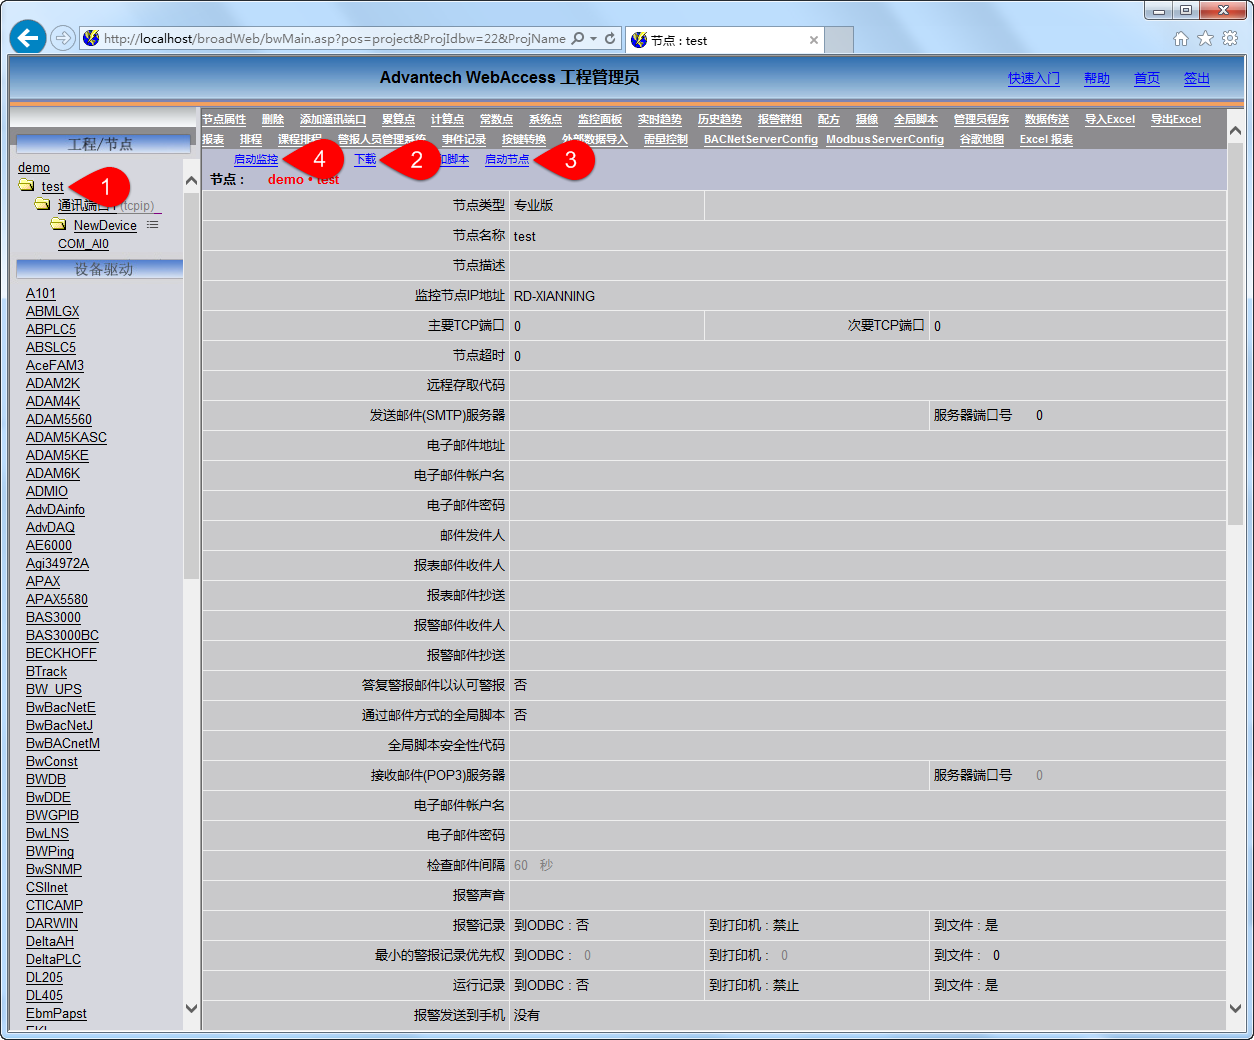Click the 快速入门 header link
Viewport: 1254px width, 1040px height.
(1033, 79)
